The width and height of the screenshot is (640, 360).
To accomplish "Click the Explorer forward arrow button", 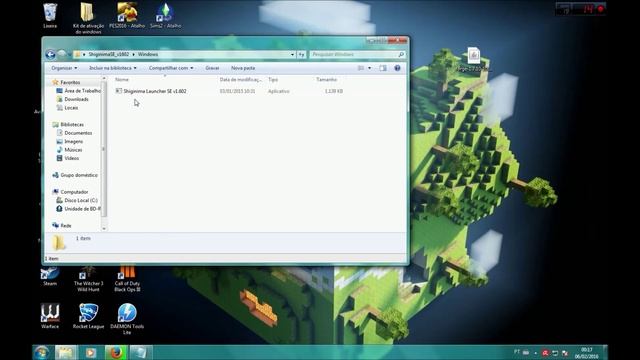I will coord(62,54).
